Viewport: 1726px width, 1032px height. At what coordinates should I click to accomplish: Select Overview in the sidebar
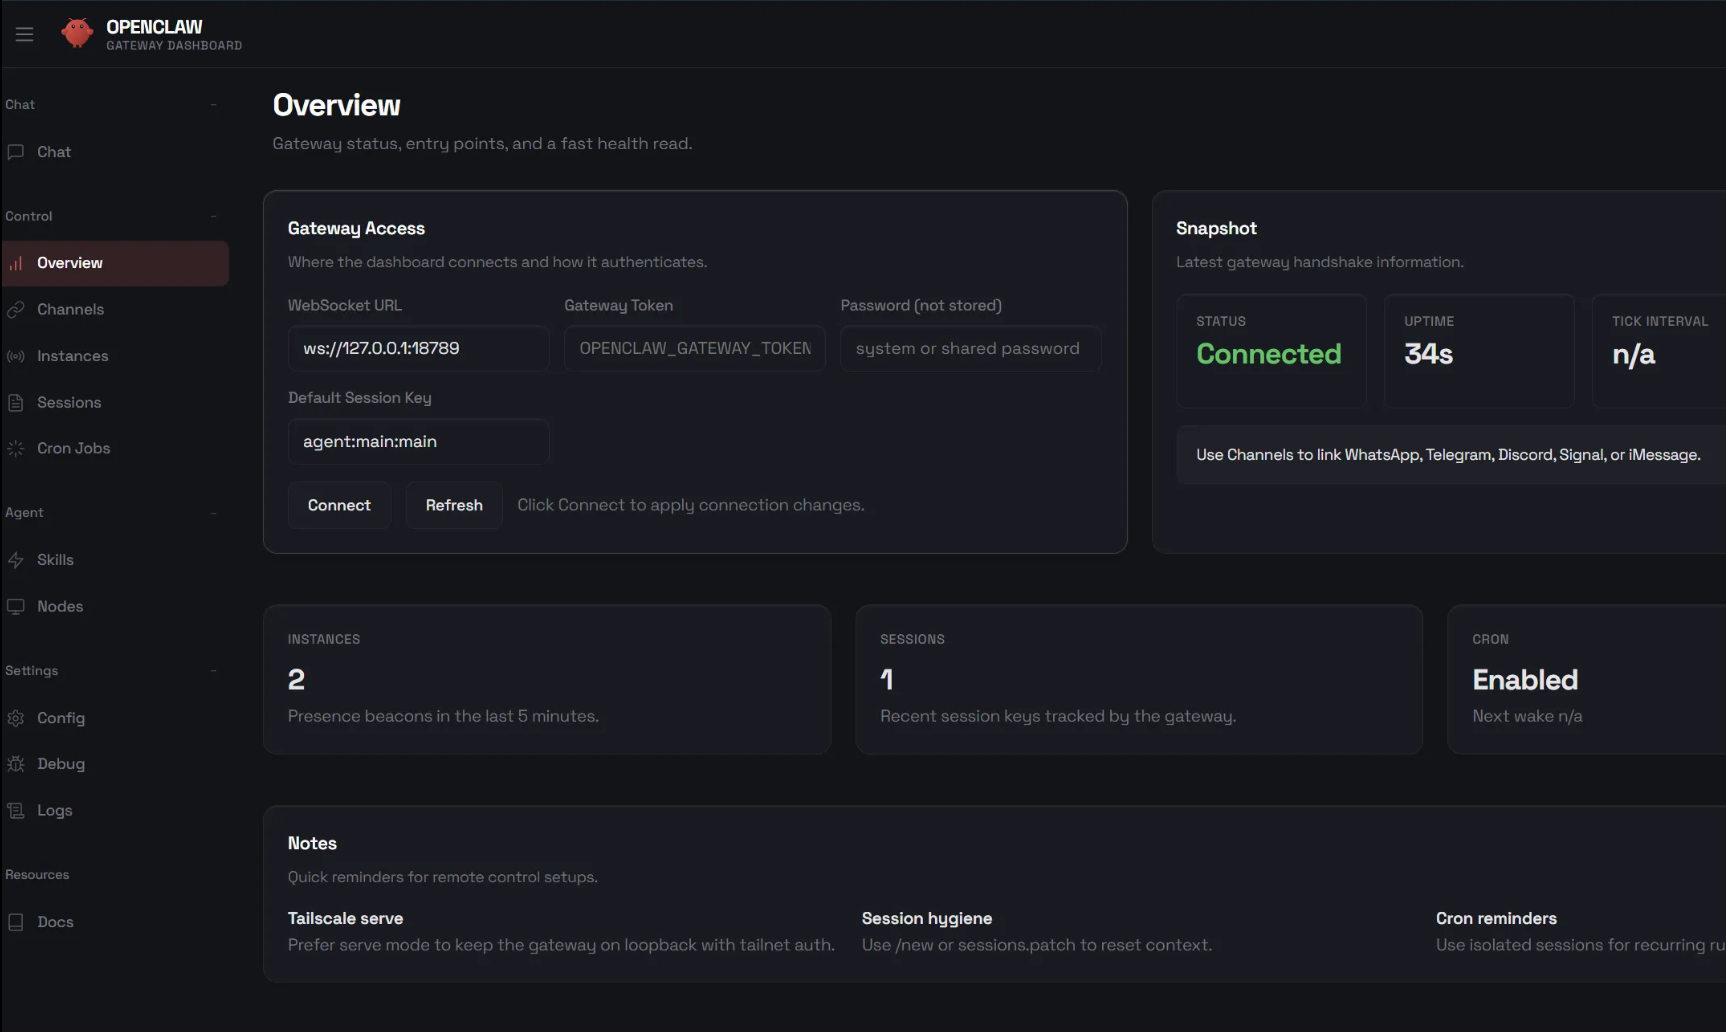click(x=115, y=263)
